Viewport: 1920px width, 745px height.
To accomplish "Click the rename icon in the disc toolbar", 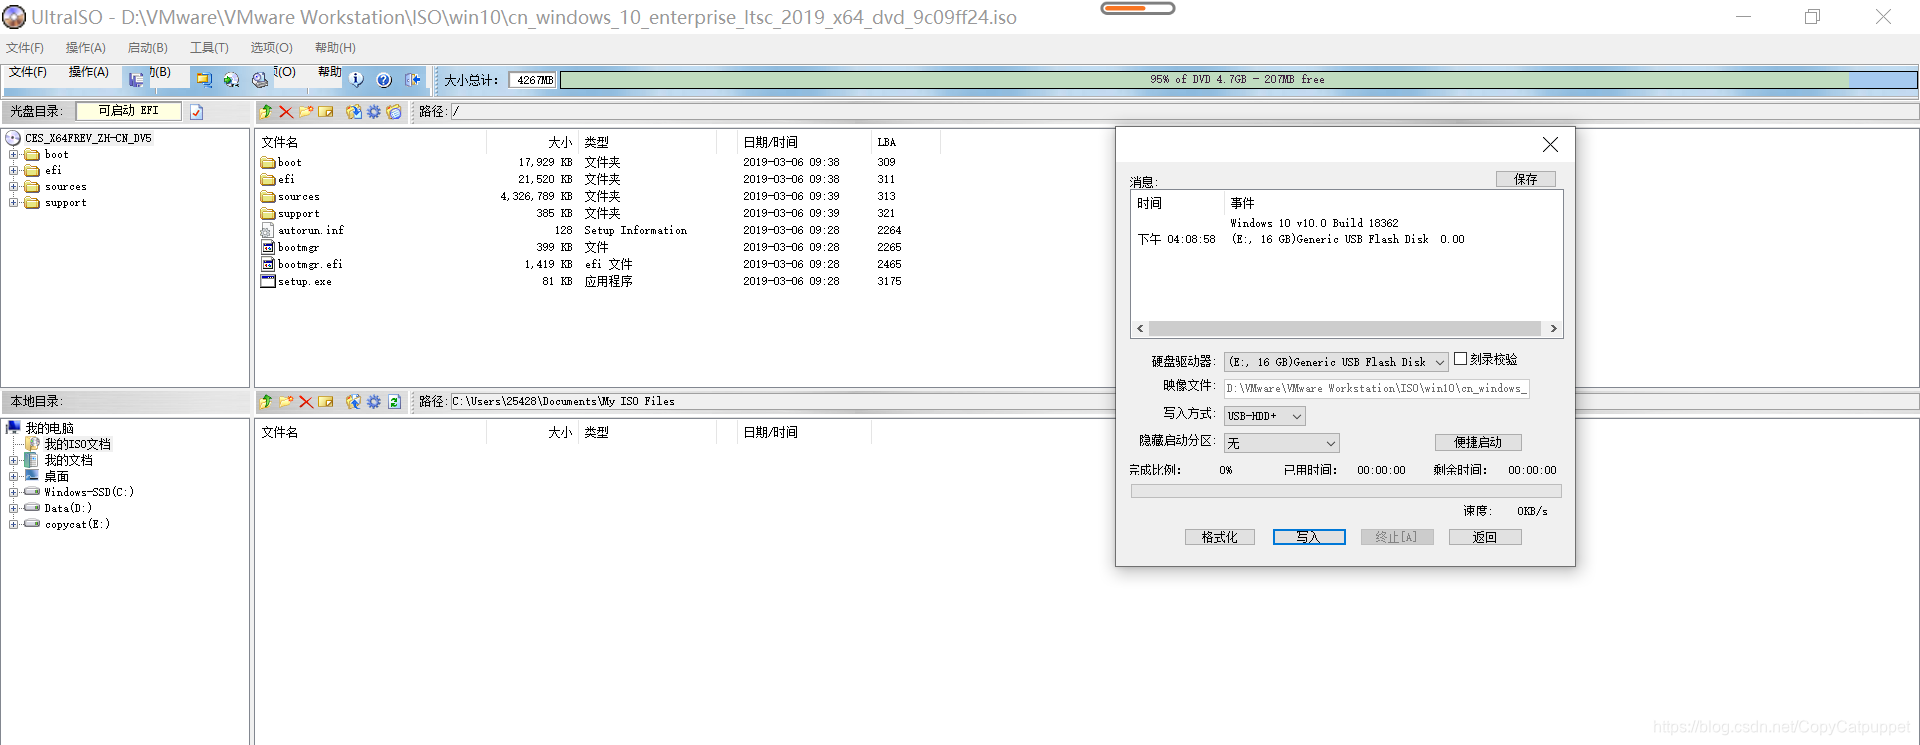I will pyautogui.click(x=326, y=112).
